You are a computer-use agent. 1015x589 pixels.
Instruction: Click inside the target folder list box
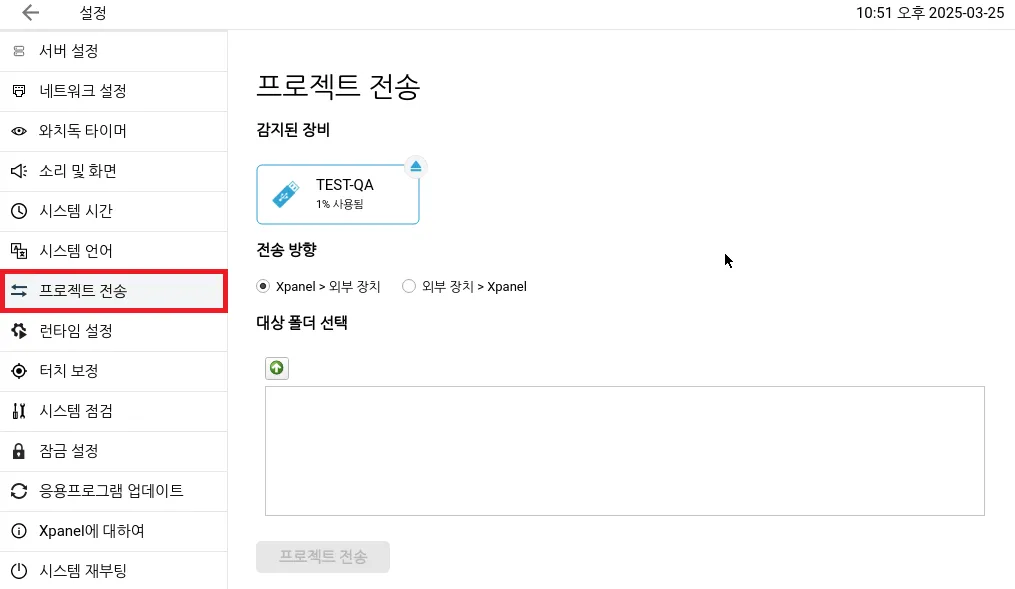coord(624,450)
